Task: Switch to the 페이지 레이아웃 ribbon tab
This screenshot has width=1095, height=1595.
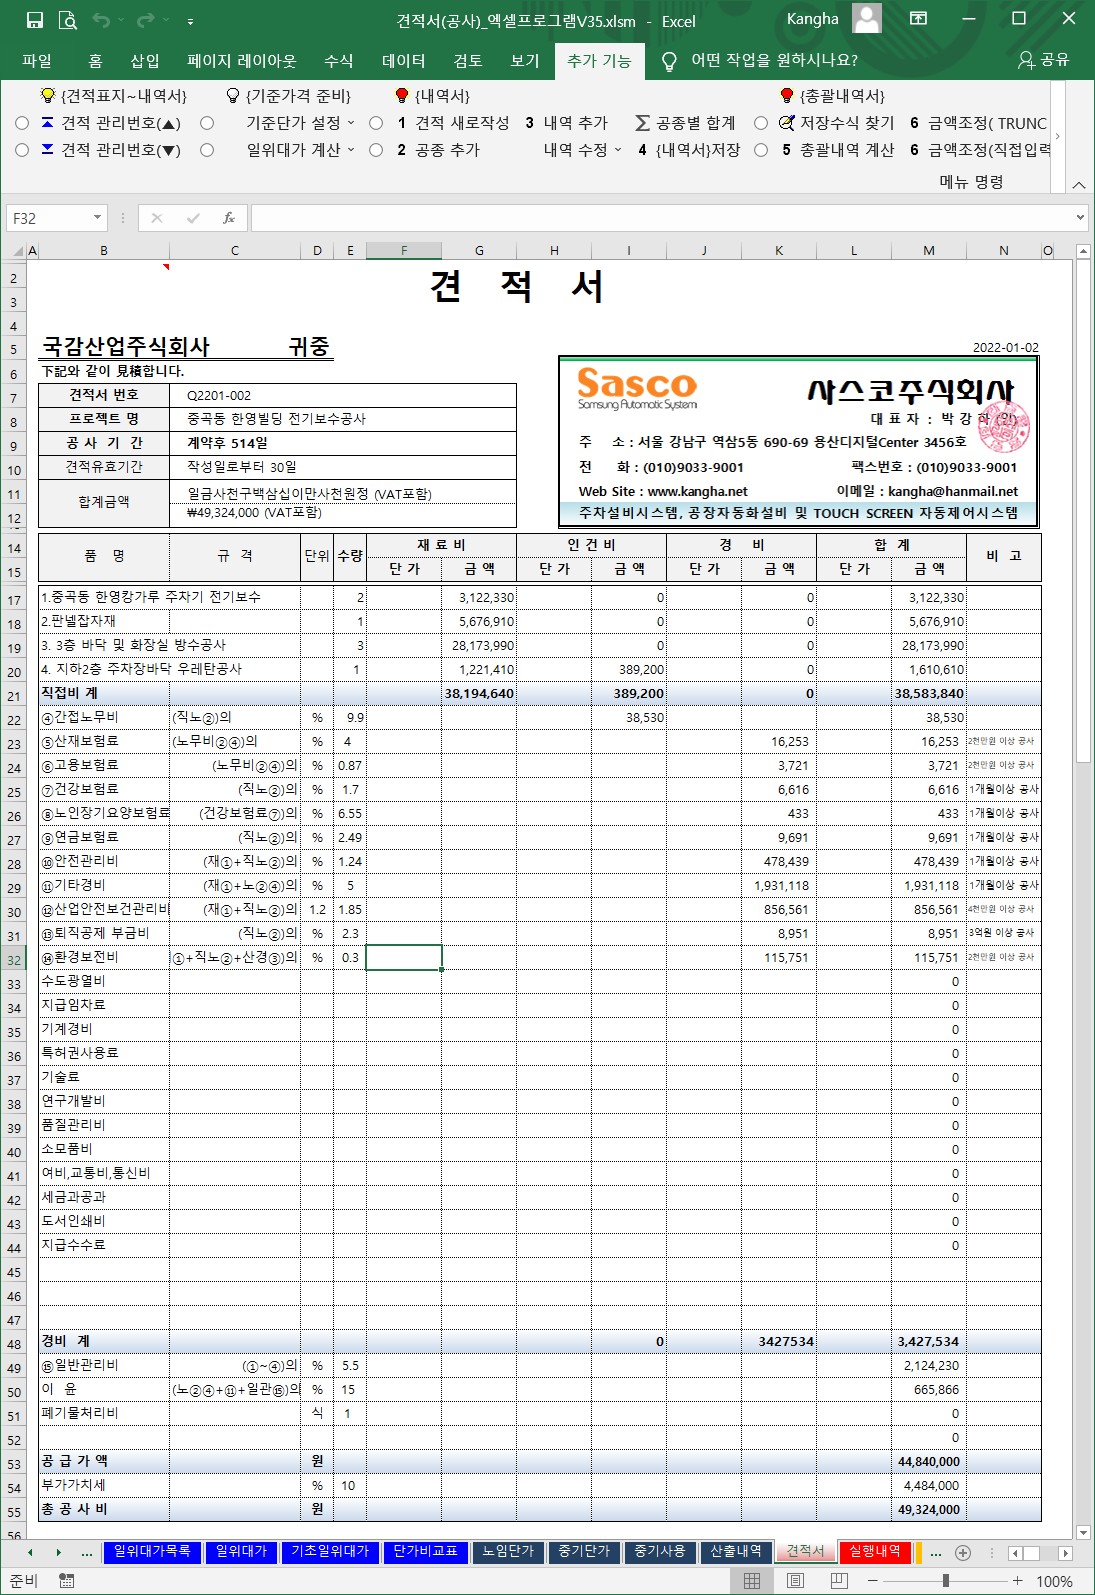Action: (241, 61)
